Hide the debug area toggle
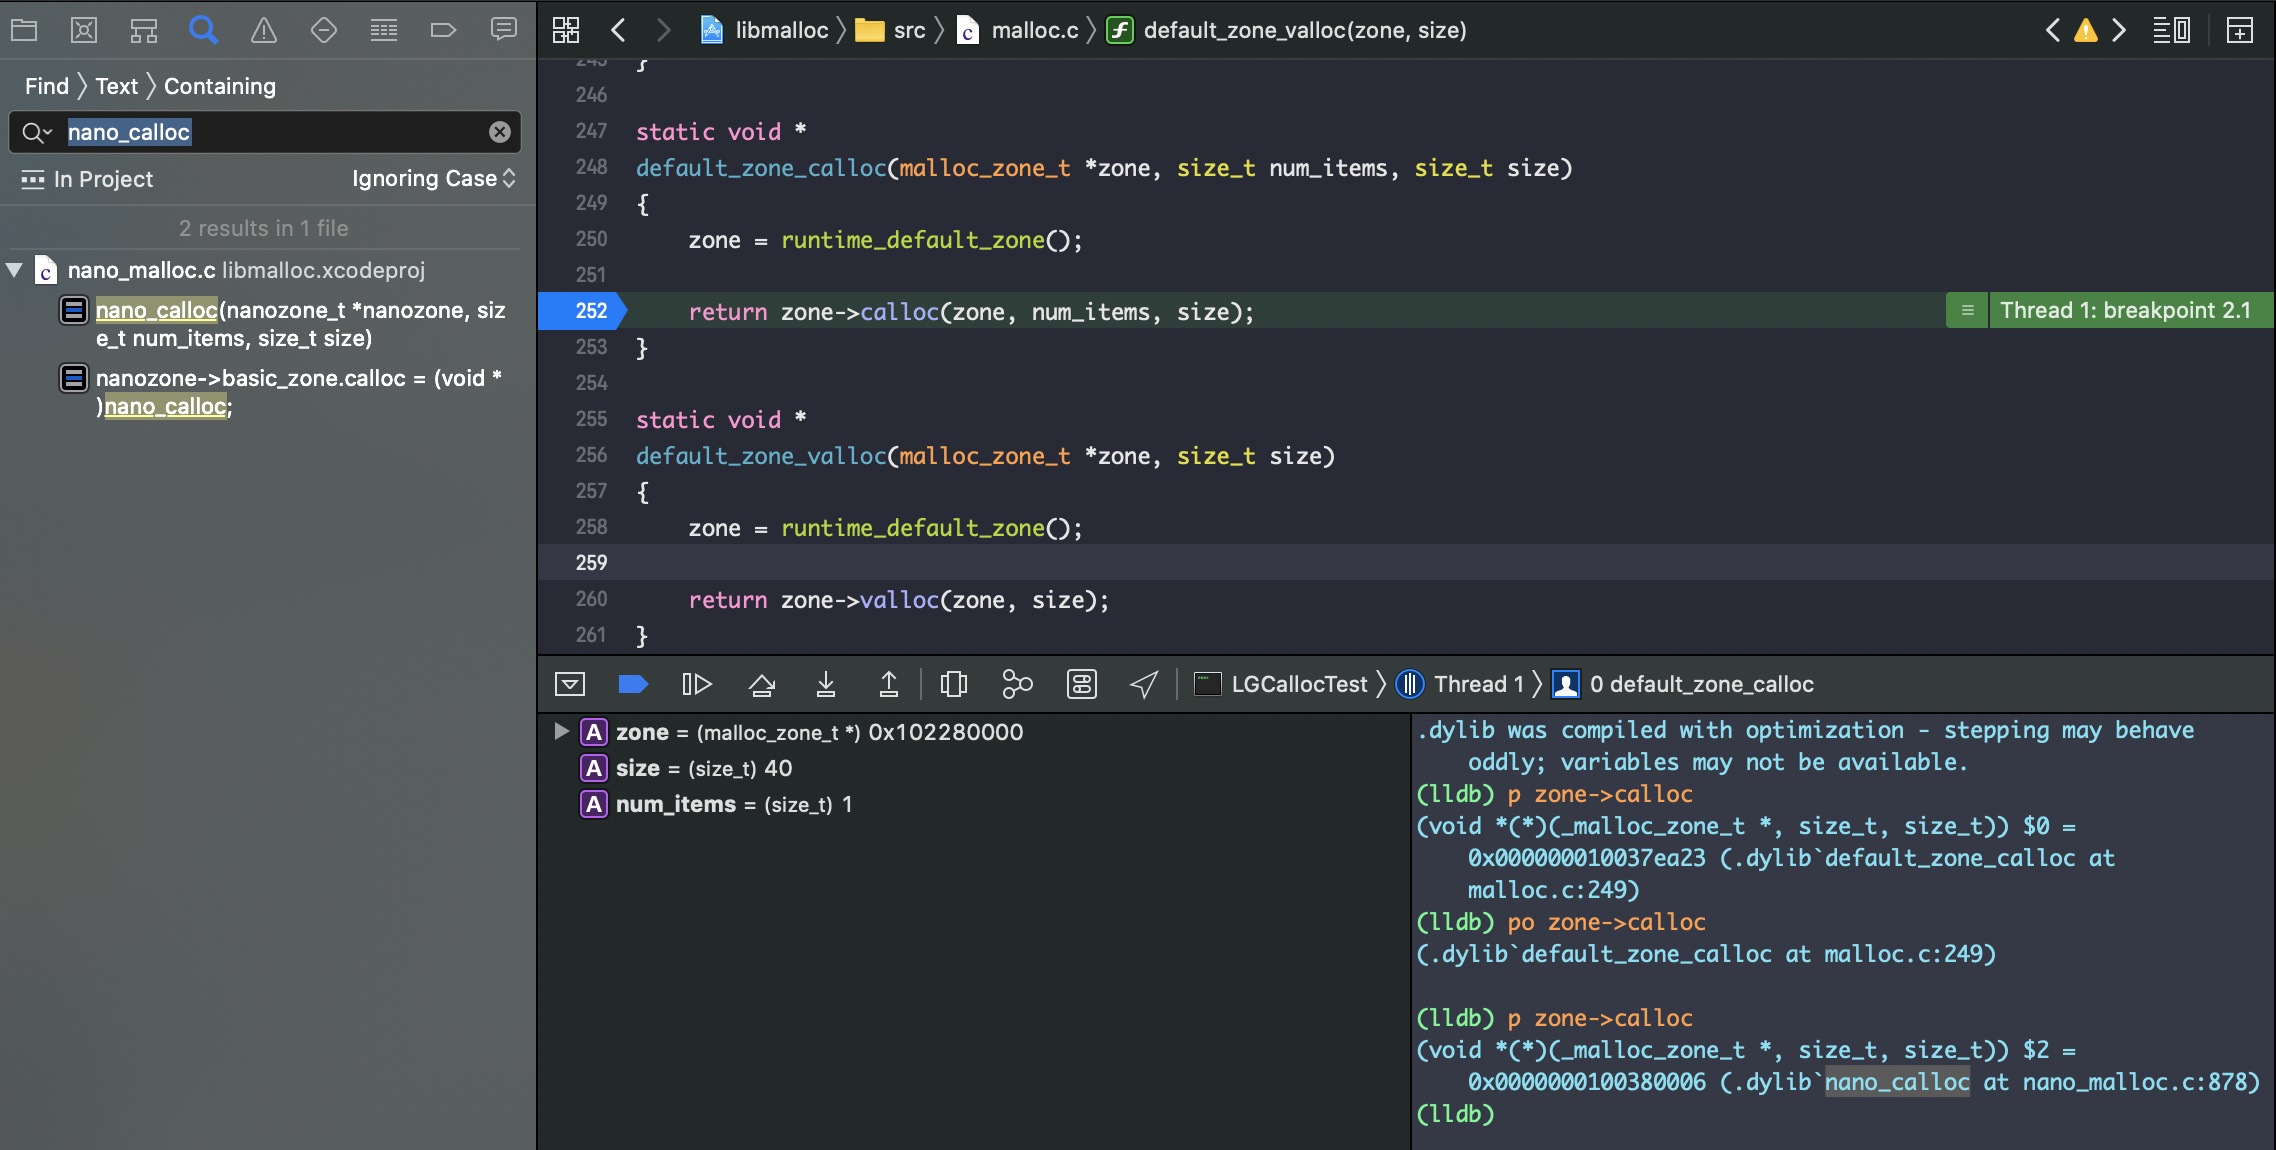 (x=570, y=684)
